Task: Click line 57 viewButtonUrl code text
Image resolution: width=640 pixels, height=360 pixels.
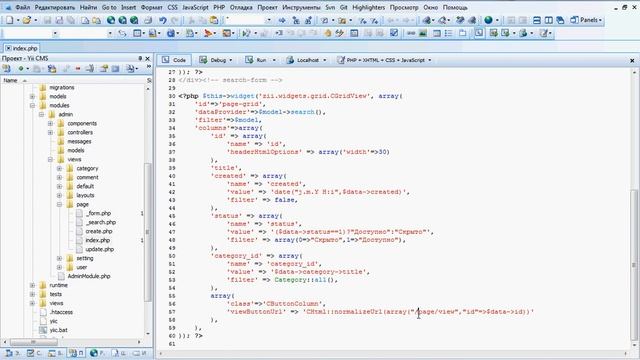Action: 380,312
